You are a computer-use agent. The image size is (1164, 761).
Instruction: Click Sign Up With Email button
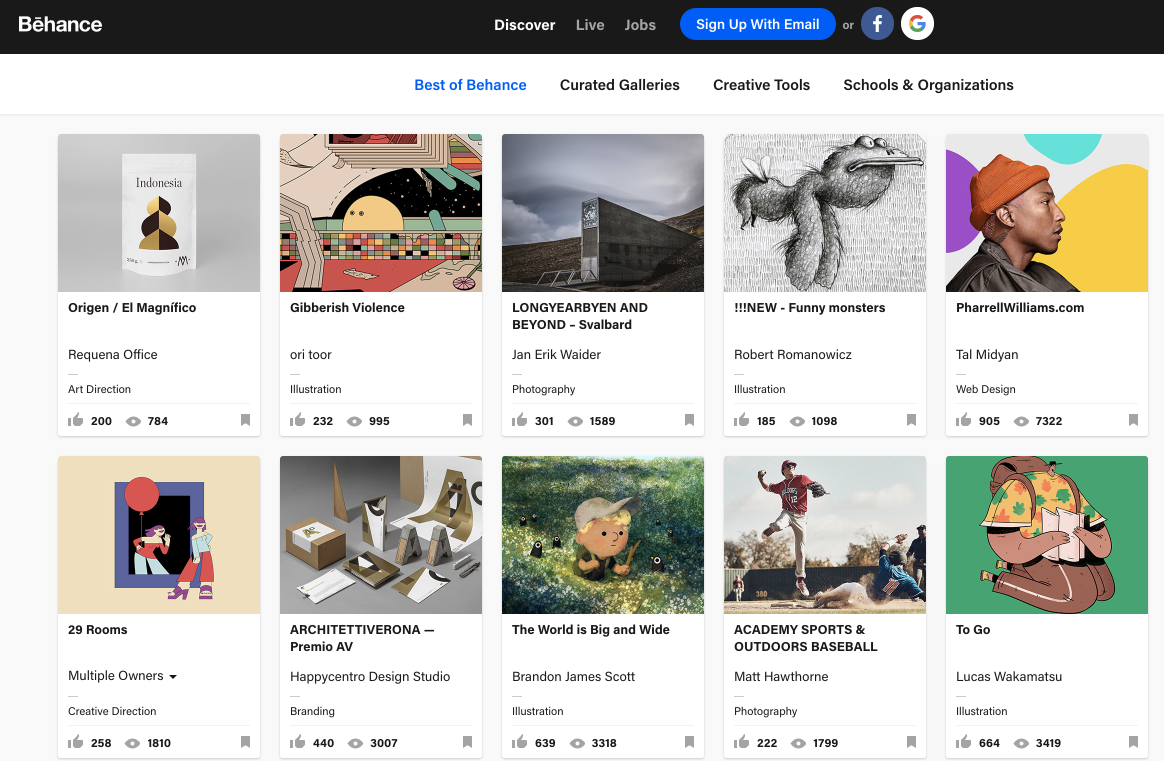[x=758, y=24]
